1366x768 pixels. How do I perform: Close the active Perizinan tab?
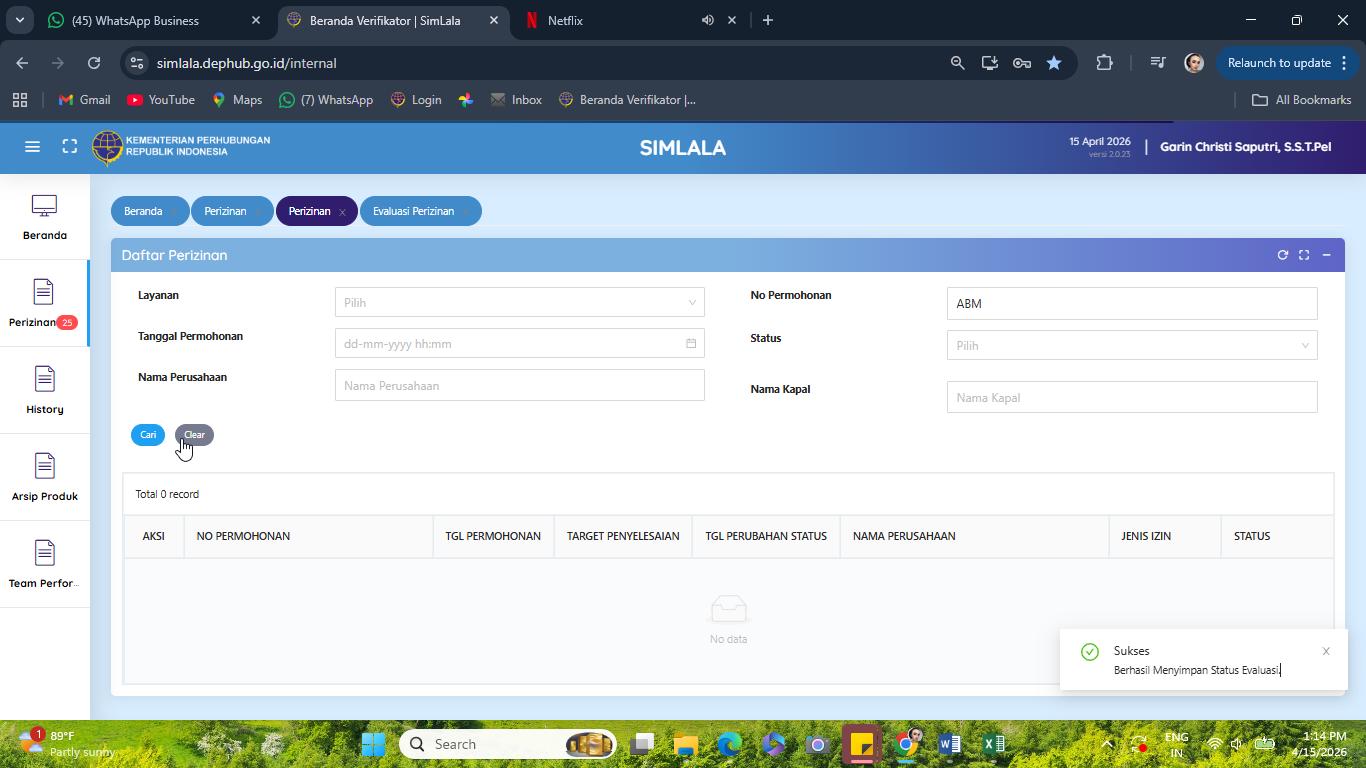[342, 212]
